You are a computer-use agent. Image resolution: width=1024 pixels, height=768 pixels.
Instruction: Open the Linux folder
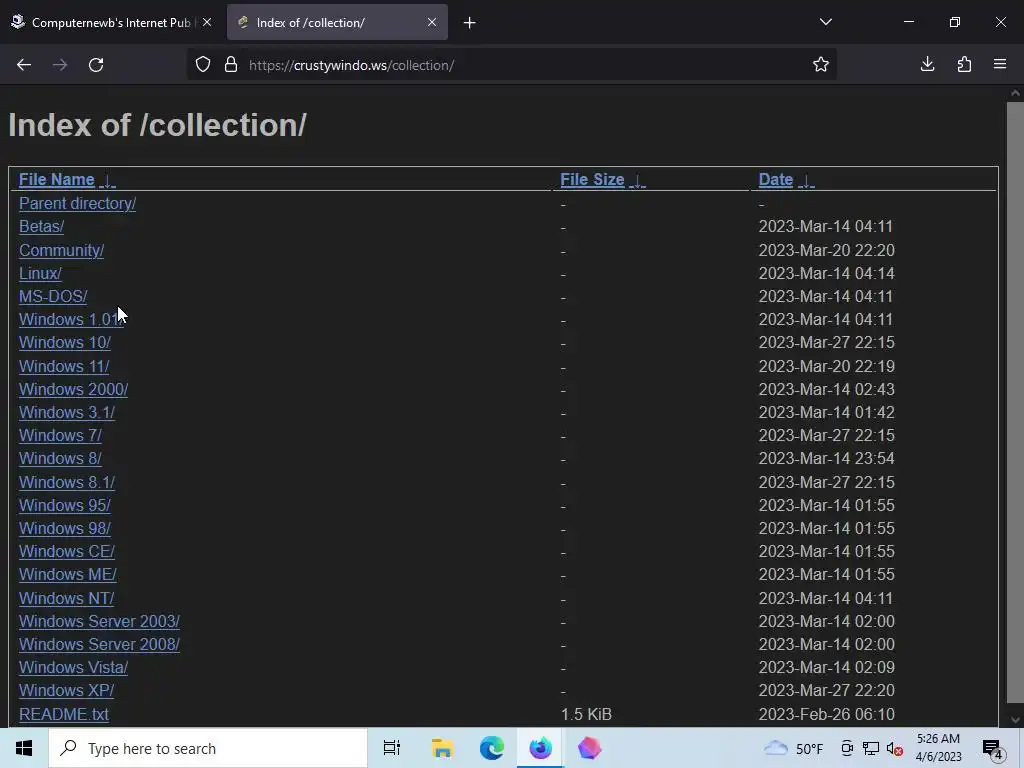(x=40, y=273)
